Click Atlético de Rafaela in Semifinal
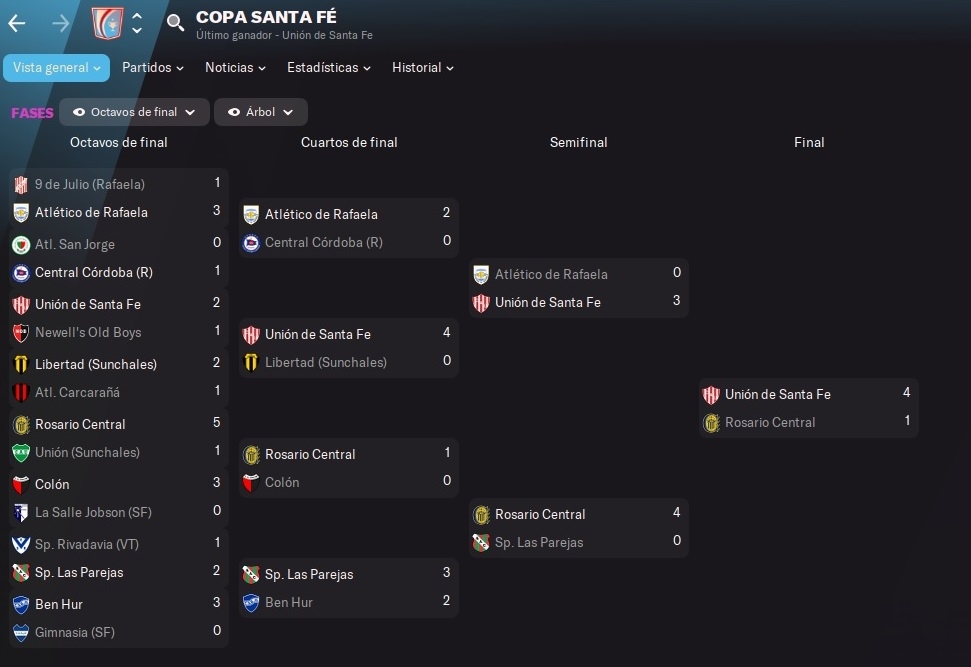Viewport: 971px width, 667px height. (551, 274)
